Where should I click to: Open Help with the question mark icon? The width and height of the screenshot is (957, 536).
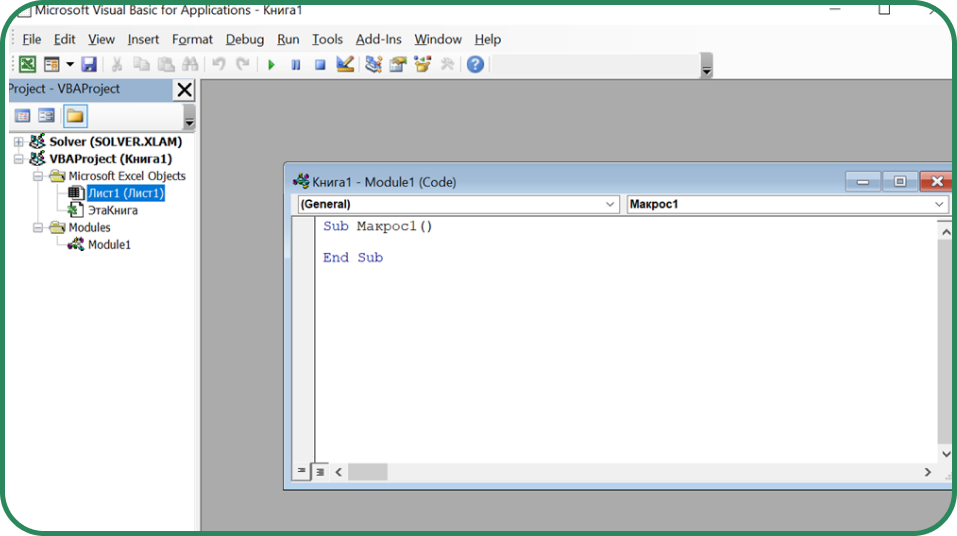pos(475,64)
